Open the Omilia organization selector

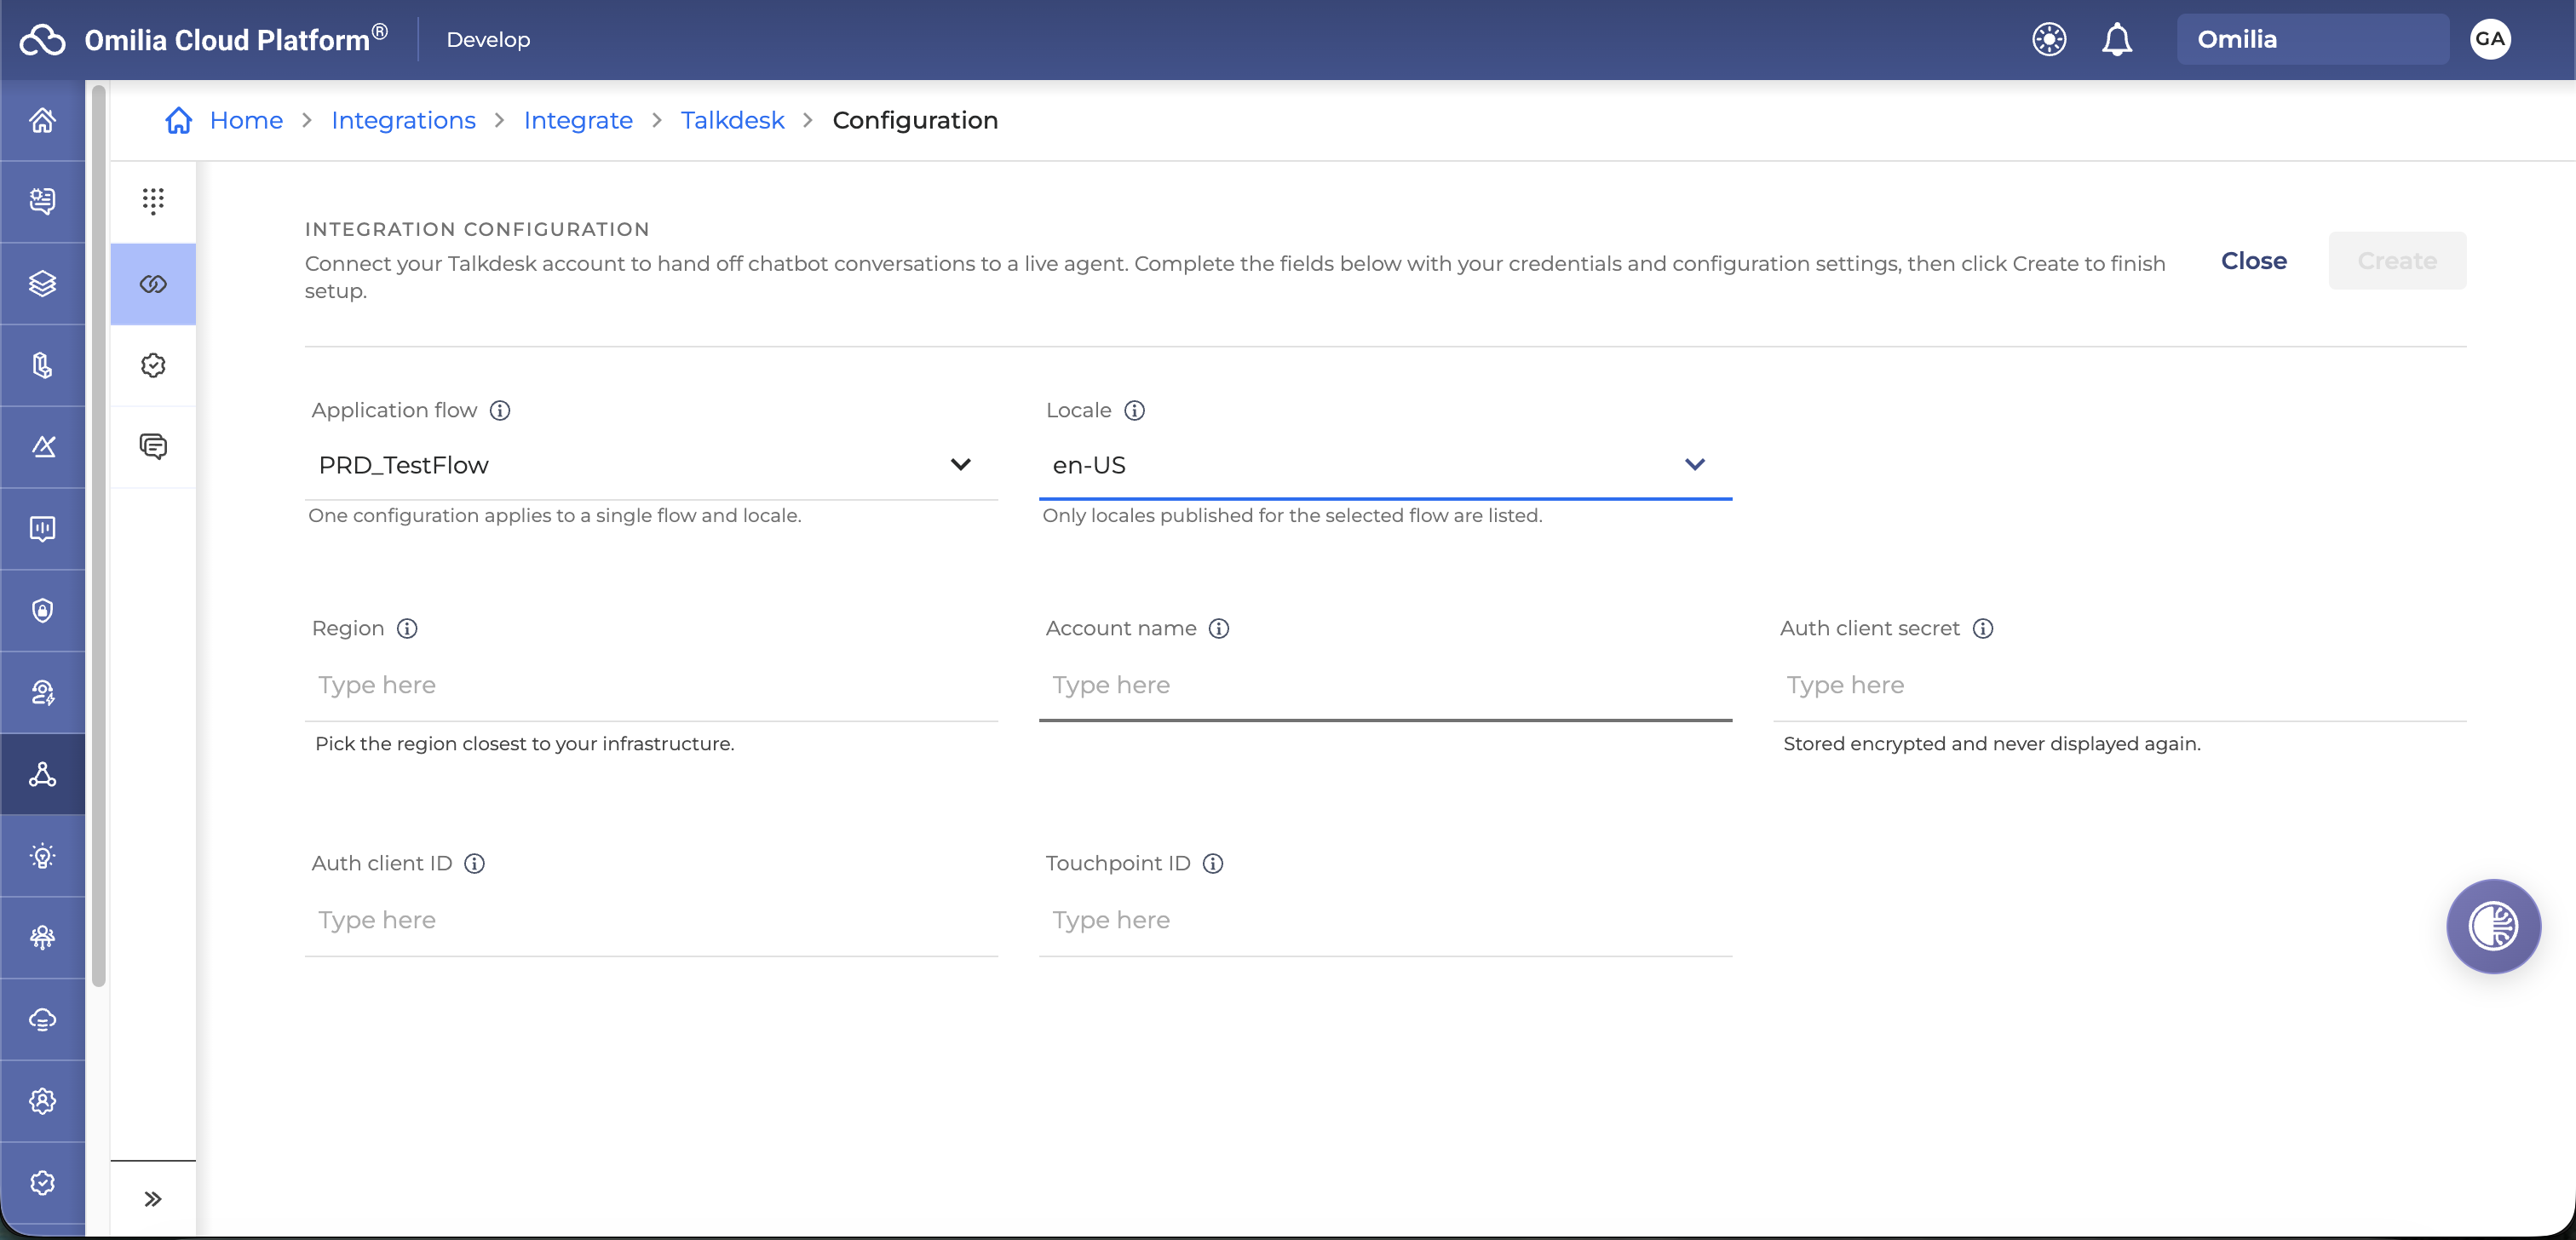coord(2312,40)
